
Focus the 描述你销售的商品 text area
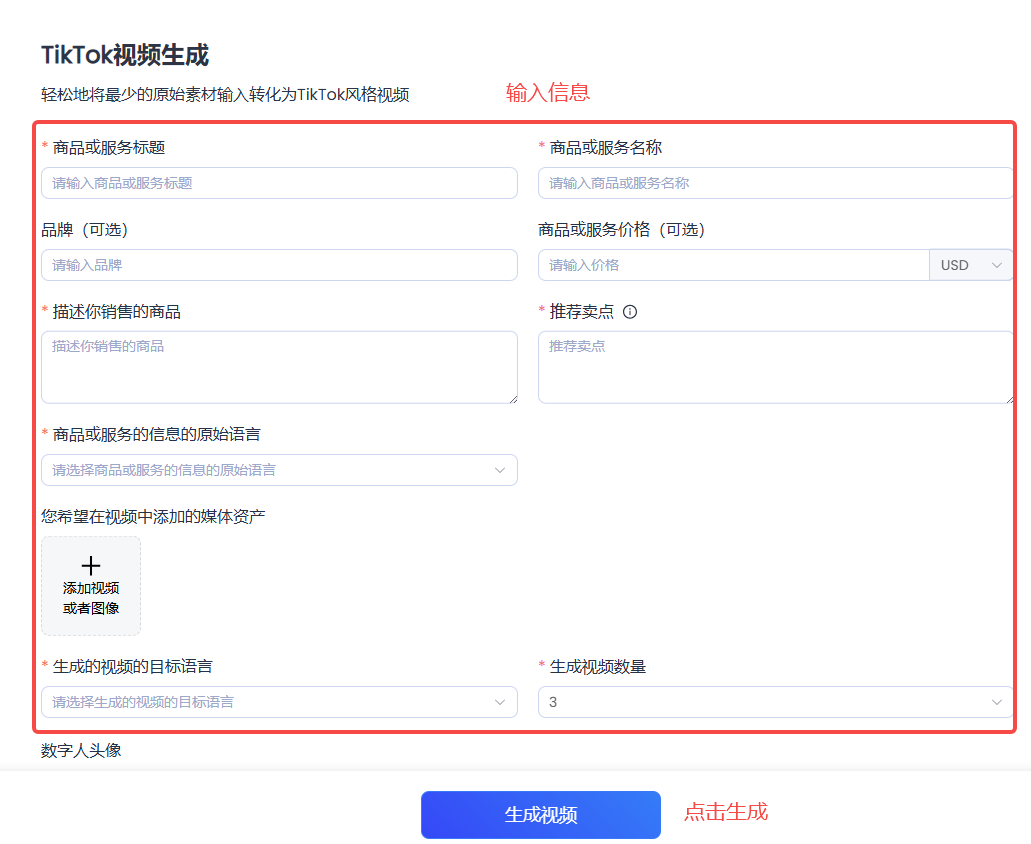(x=279, y=367)
